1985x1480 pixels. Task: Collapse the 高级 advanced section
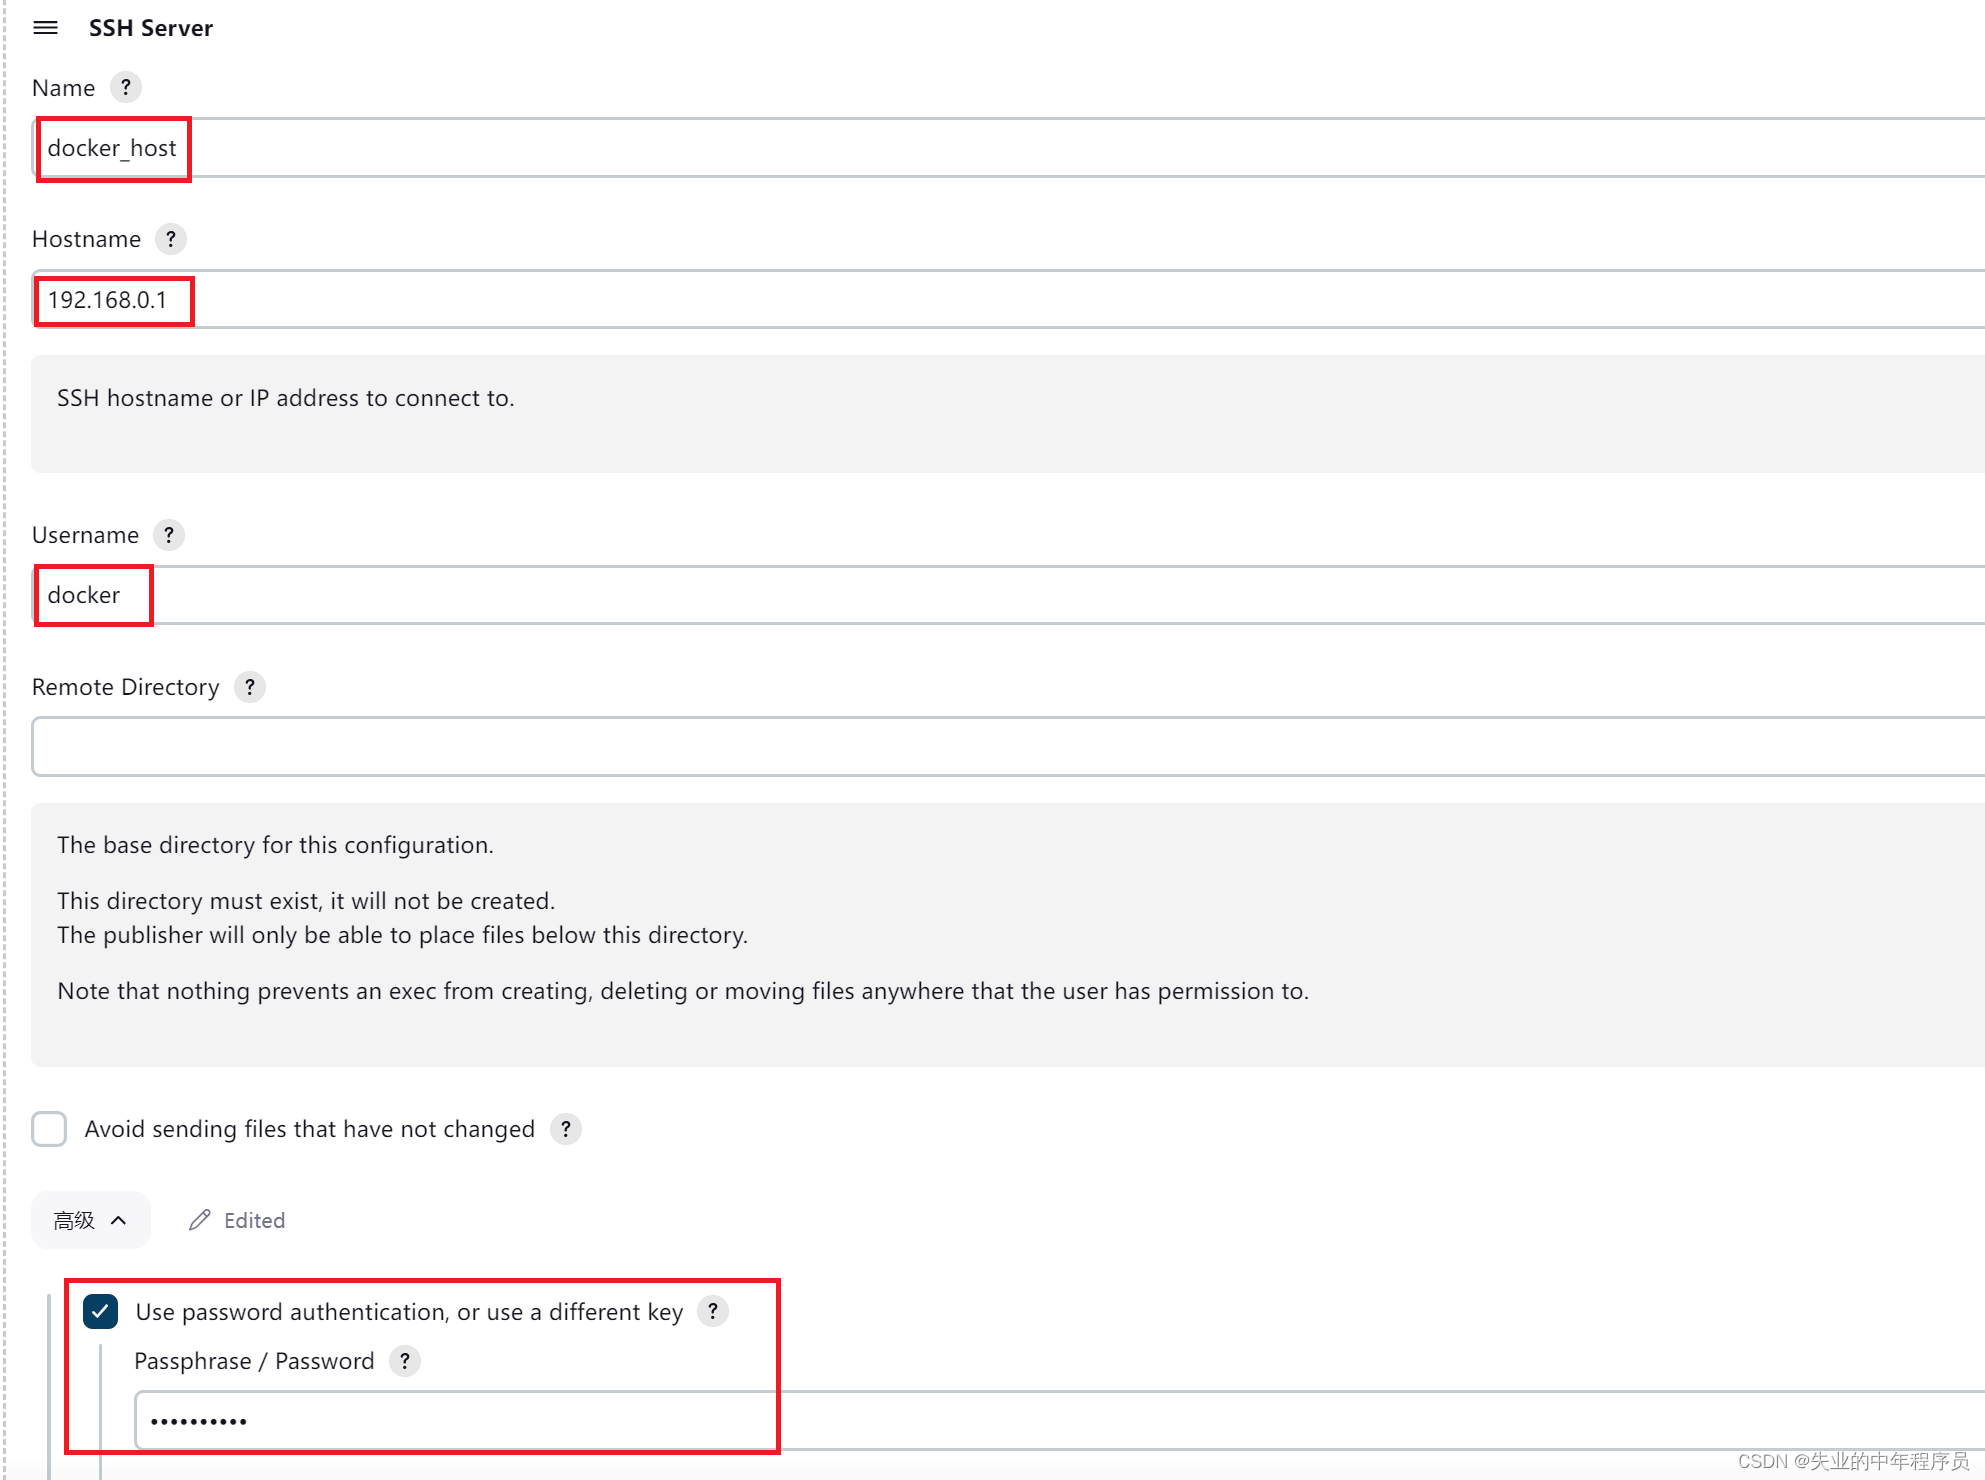90,1220
